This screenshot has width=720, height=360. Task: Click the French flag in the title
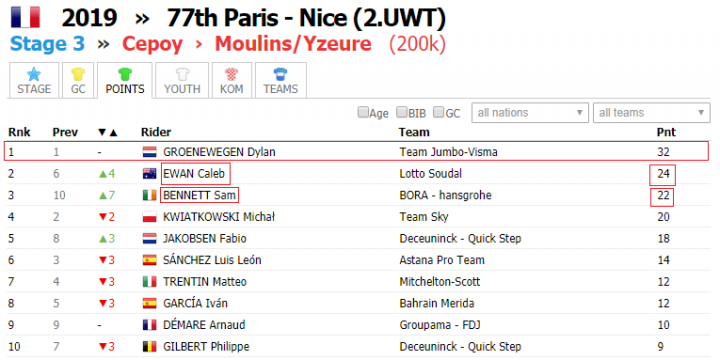coord(25,17)
